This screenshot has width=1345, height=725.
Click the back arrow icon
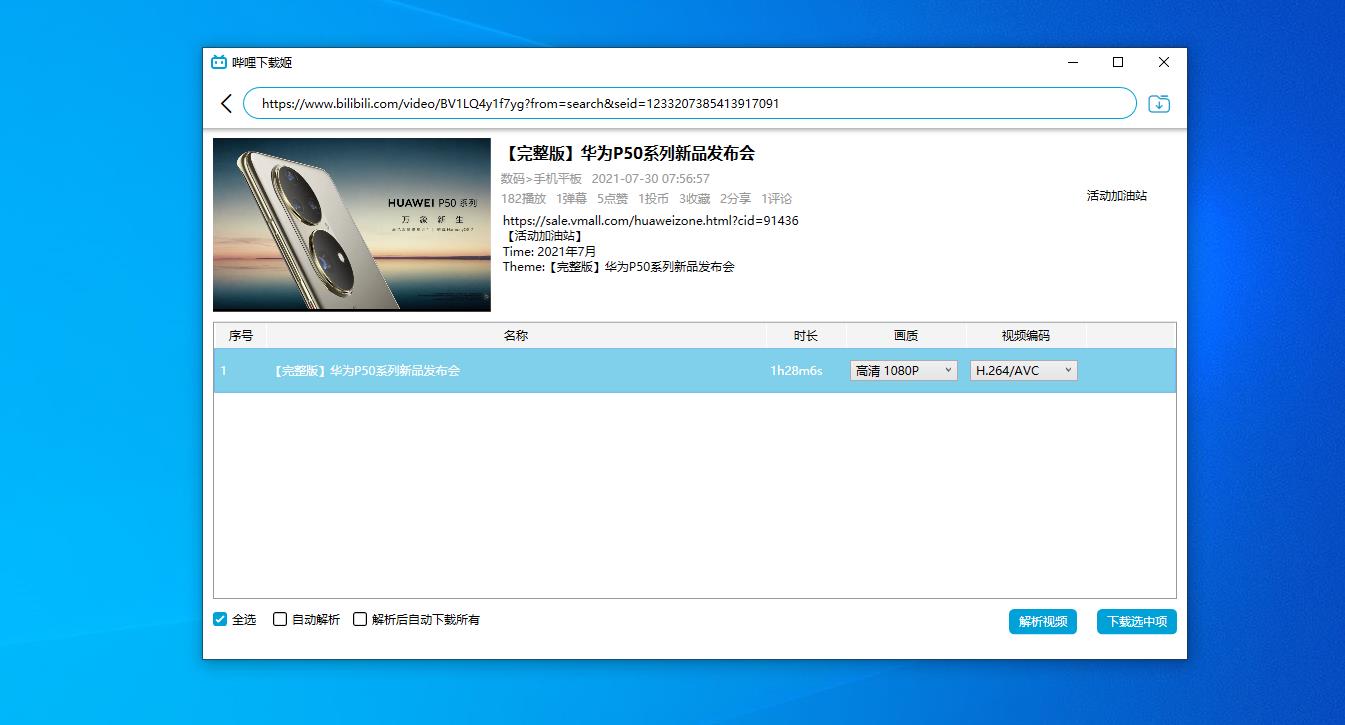pos(226,103)
